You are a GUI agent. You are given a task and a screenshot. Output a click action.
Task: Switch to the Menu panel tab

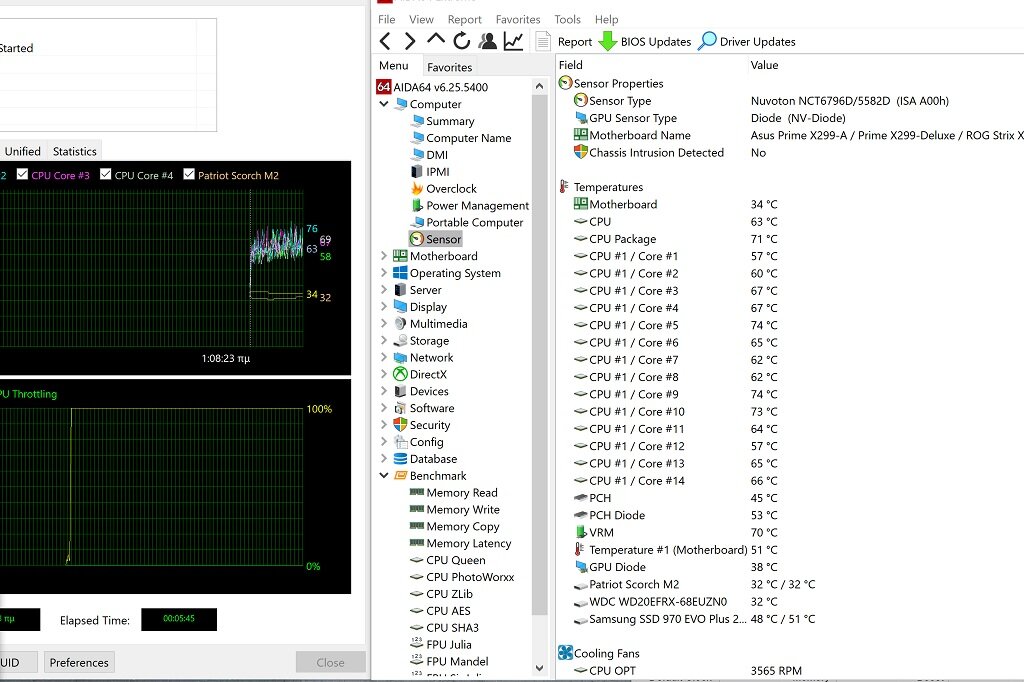(x=393, y=65)
